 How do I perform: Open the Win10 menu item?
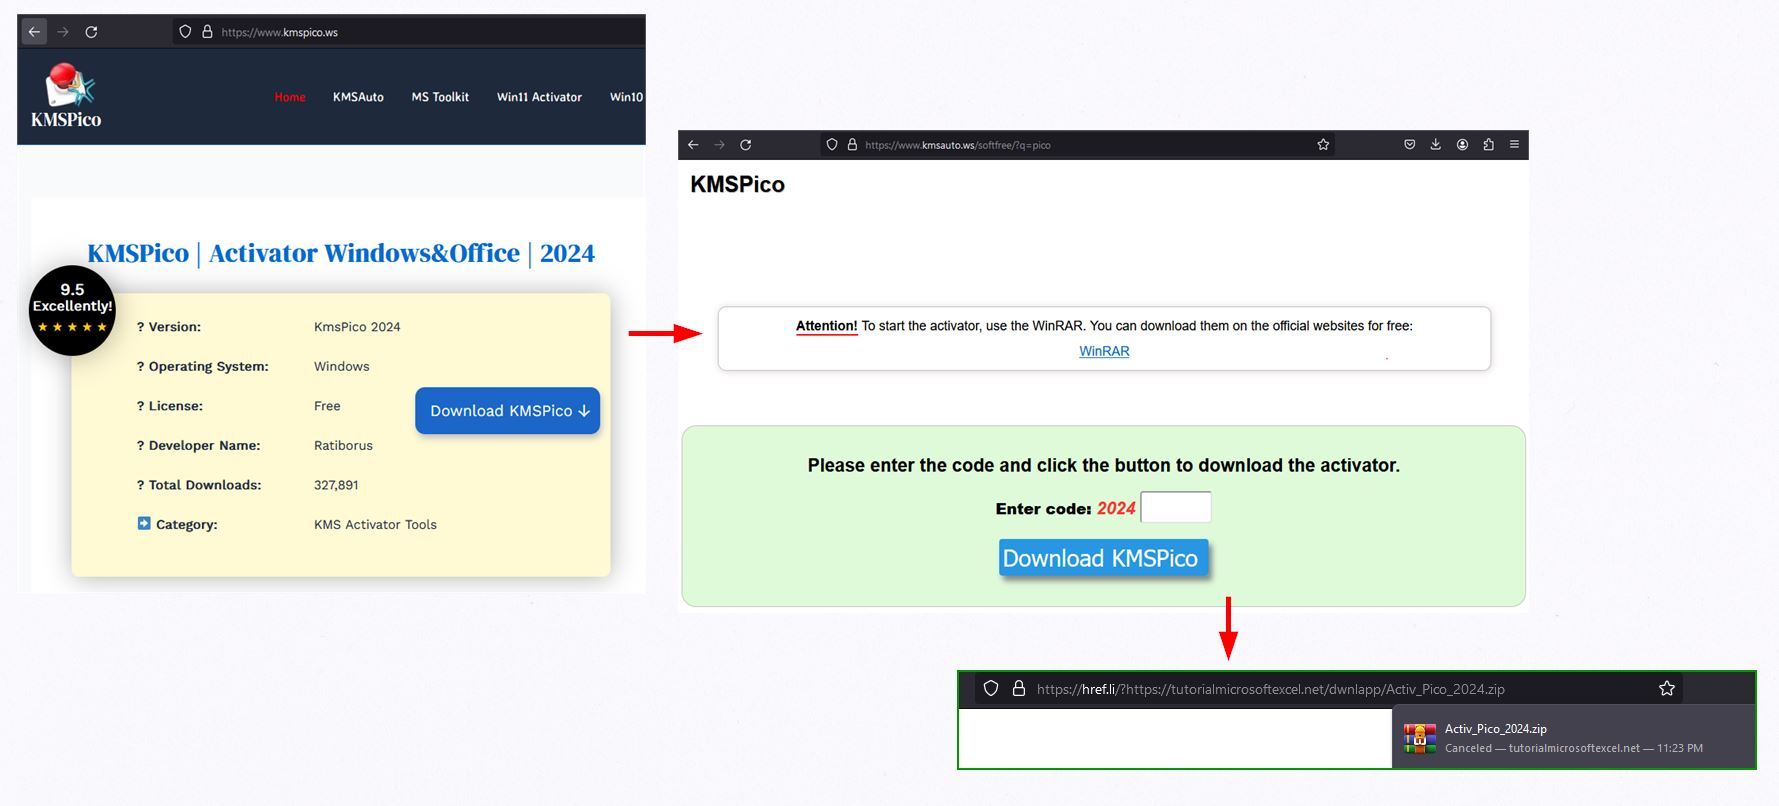point(626,97)
